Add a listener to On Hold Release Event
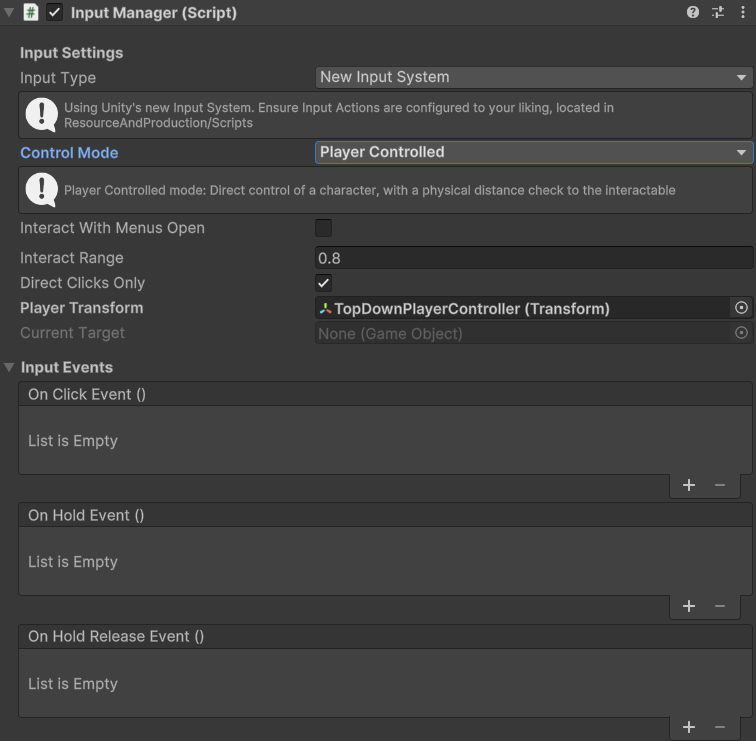Image resolution: width=756 pixels, height=741 pixels. [689, 728]
